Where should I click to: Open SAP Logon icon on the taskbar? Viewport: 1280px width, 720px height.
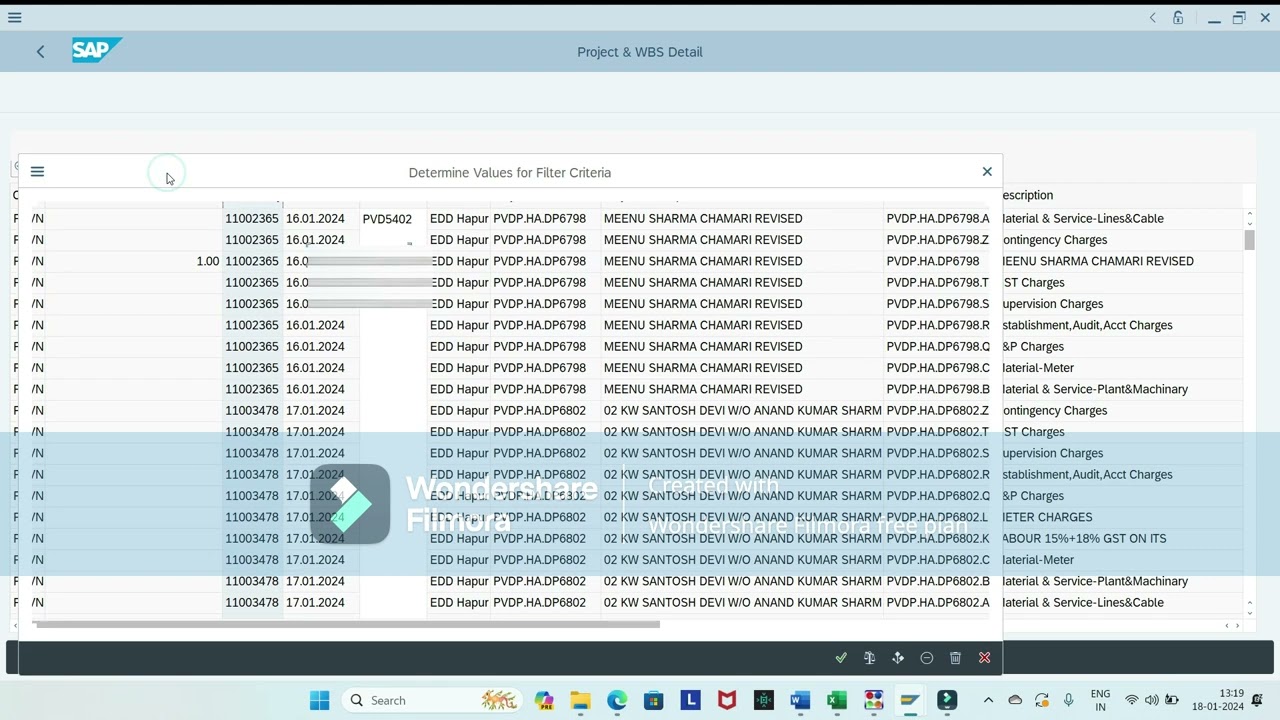tap(910, 700)
